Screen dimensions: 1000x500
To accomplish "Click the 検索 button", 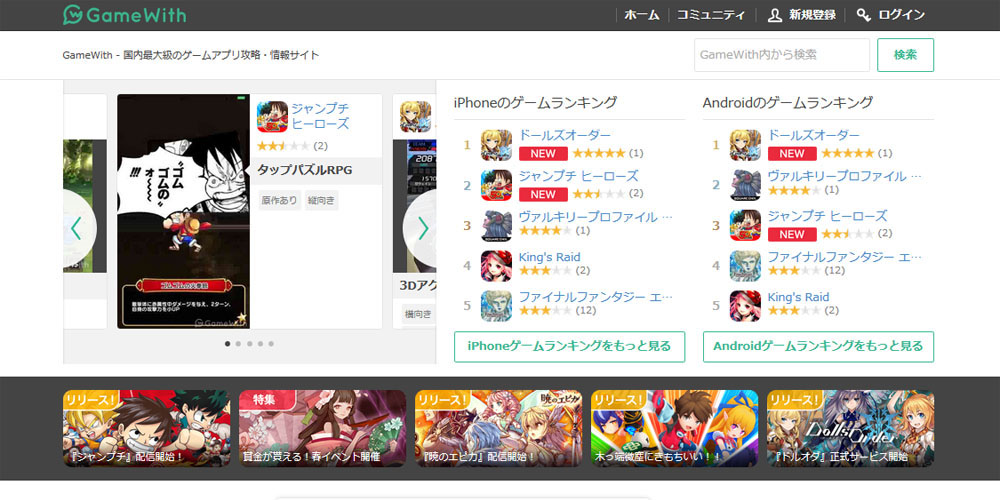I will pyautogui.click(x=906, y=55).
